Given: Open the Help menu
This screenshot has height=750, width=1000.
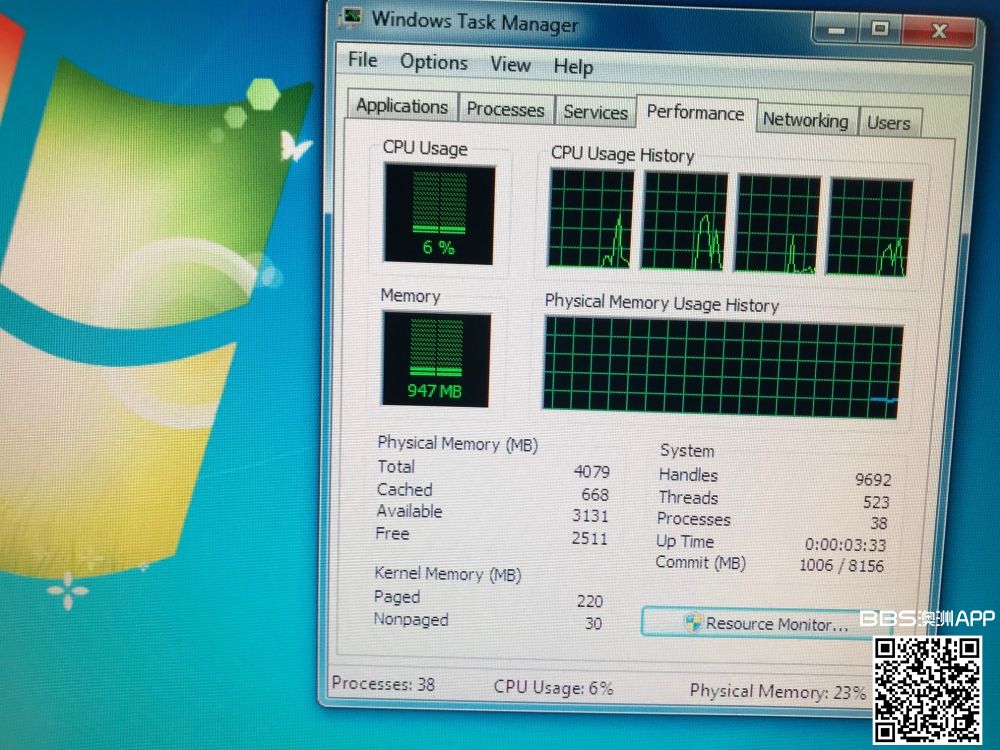Looking at the screenshot, I should pos(573,67).
